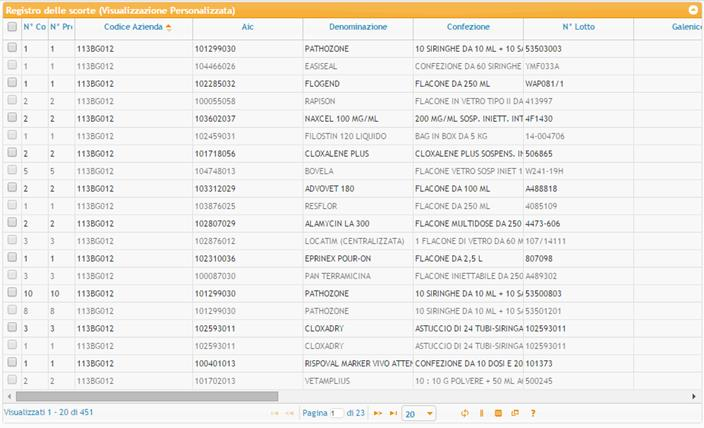704x428 pixels.
Task: Click cell PAN TERRAMICINA
Action: [338, 276]
